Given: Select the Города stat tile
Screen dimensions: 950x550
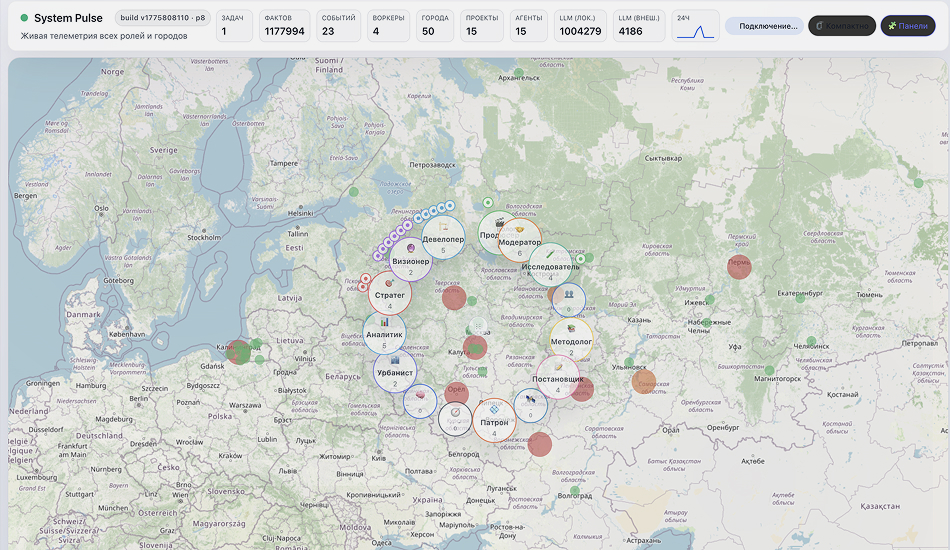Looking at the screenshot, I should (434, 26).
